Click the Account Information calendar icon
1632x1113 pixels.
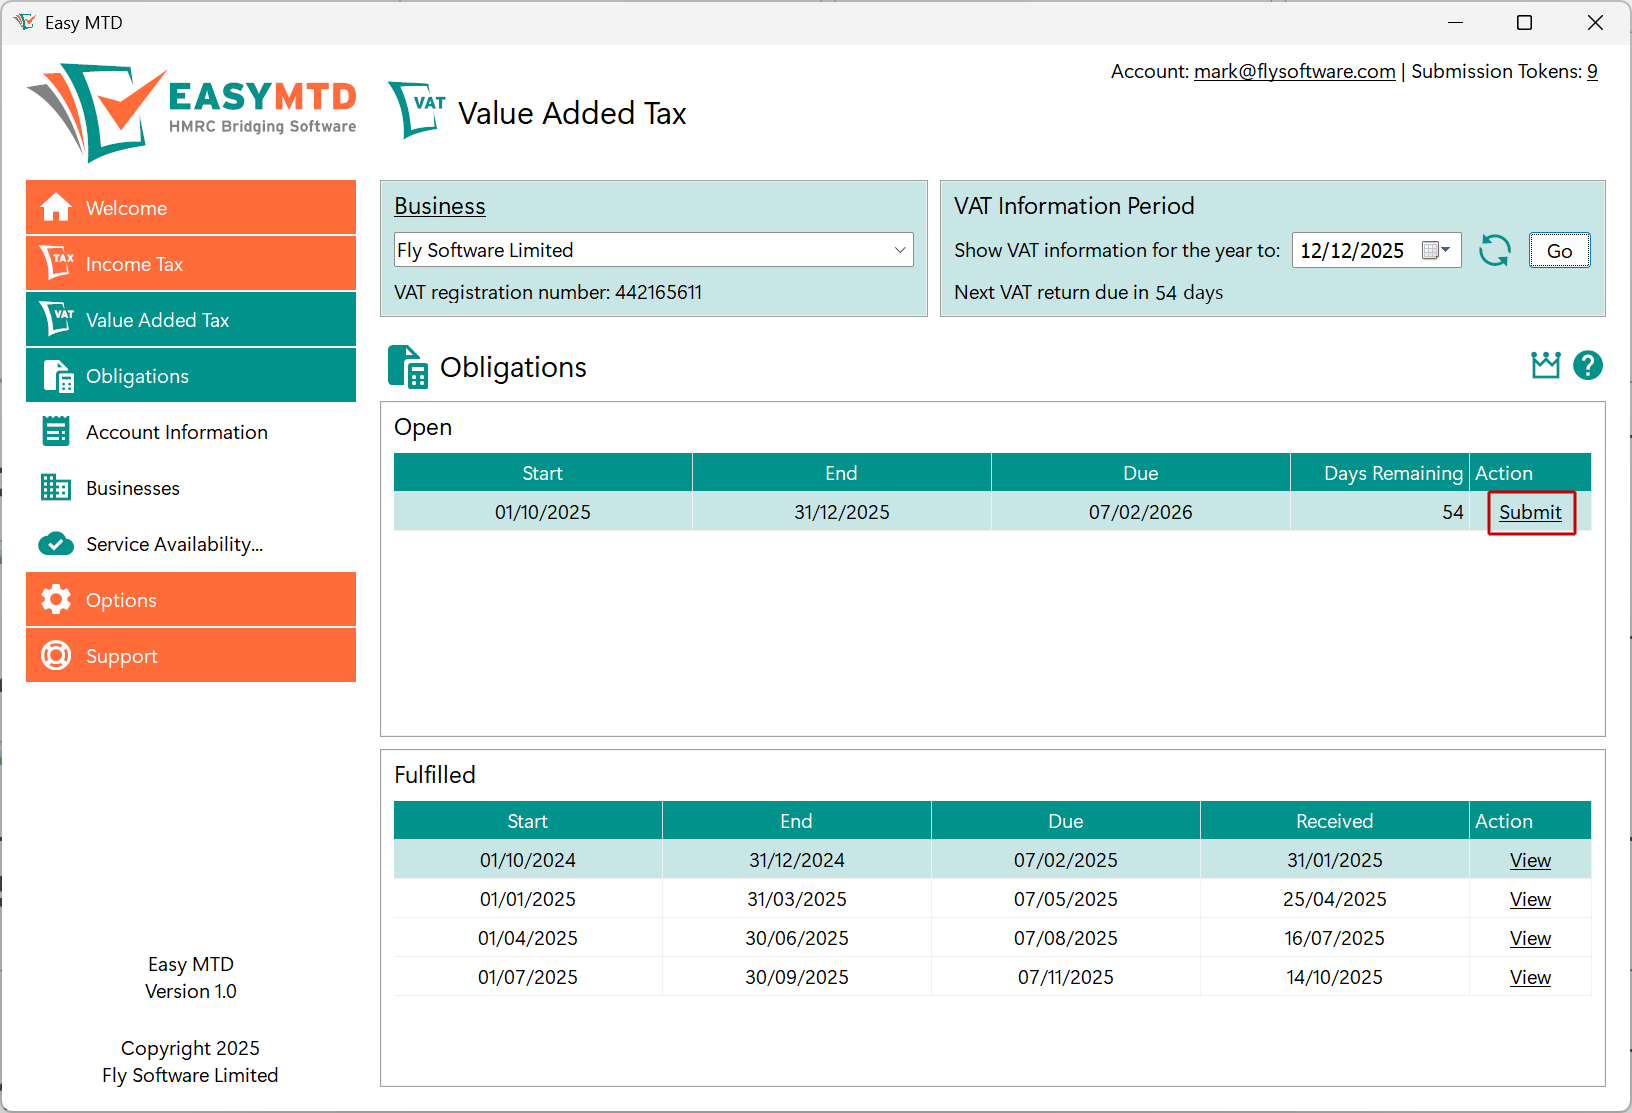point(56,431)
